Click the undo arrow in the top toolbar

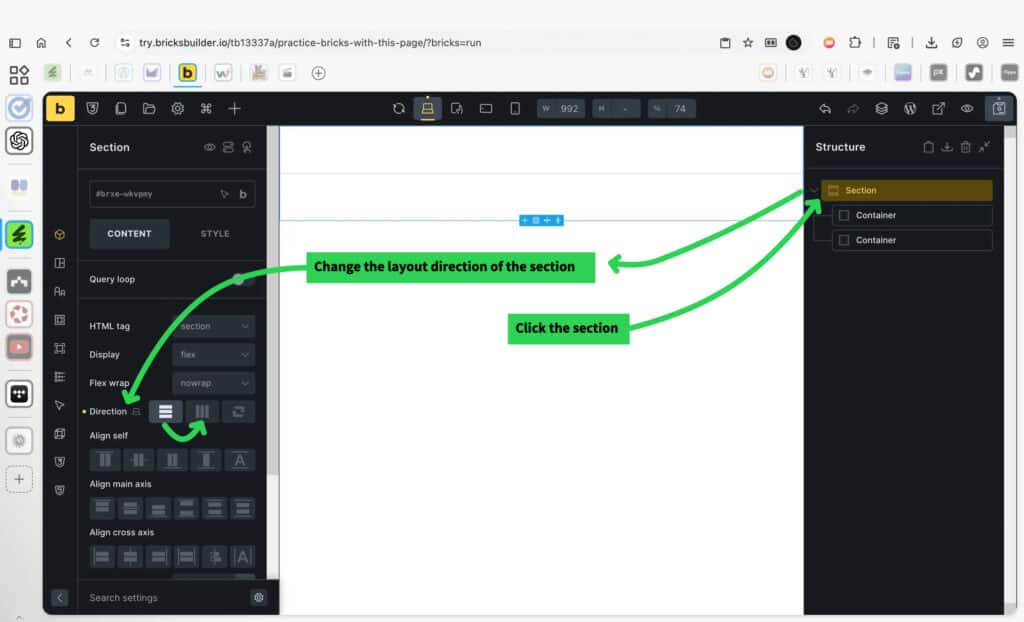point(824,108)
